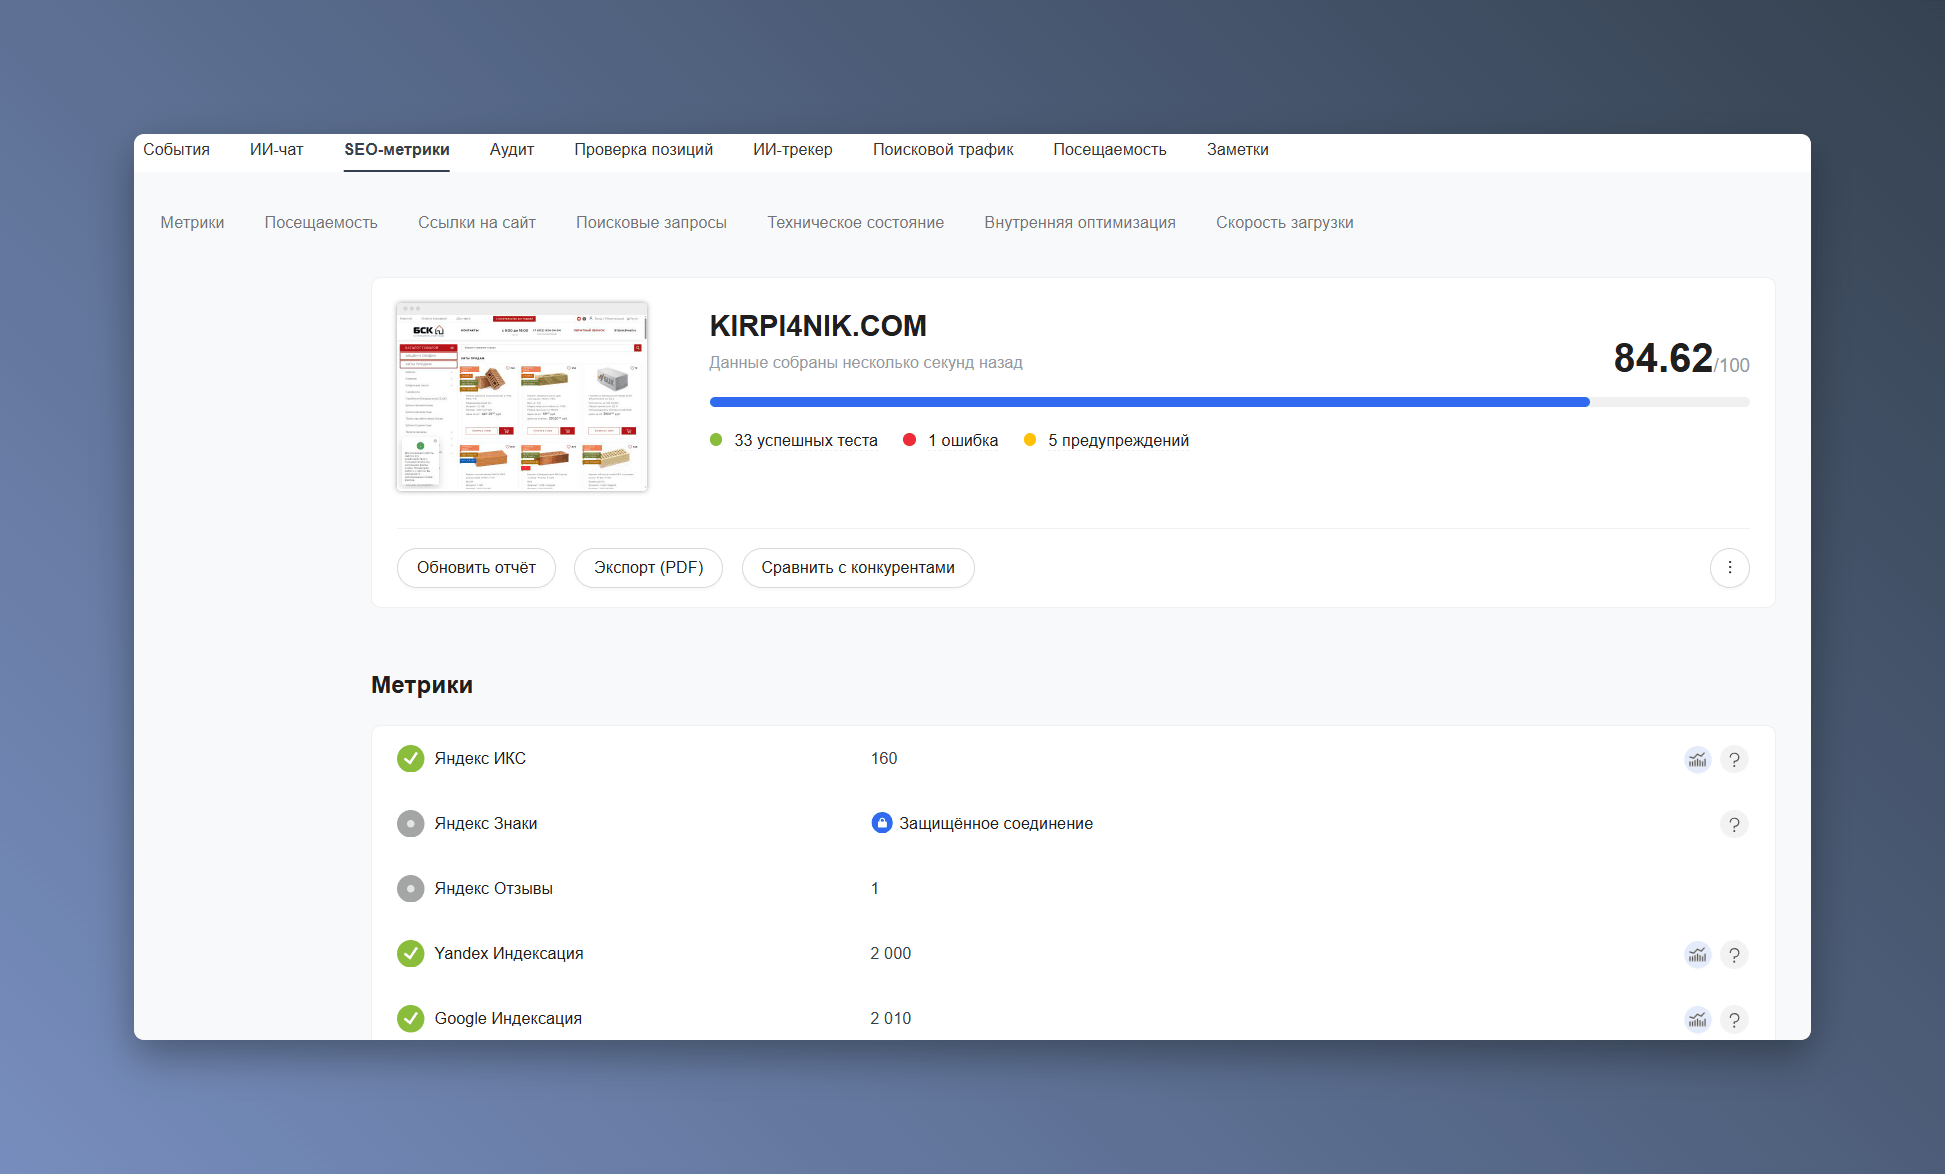Open the Заметки tab
1945x1174 pixels.
click(1237, 150)
